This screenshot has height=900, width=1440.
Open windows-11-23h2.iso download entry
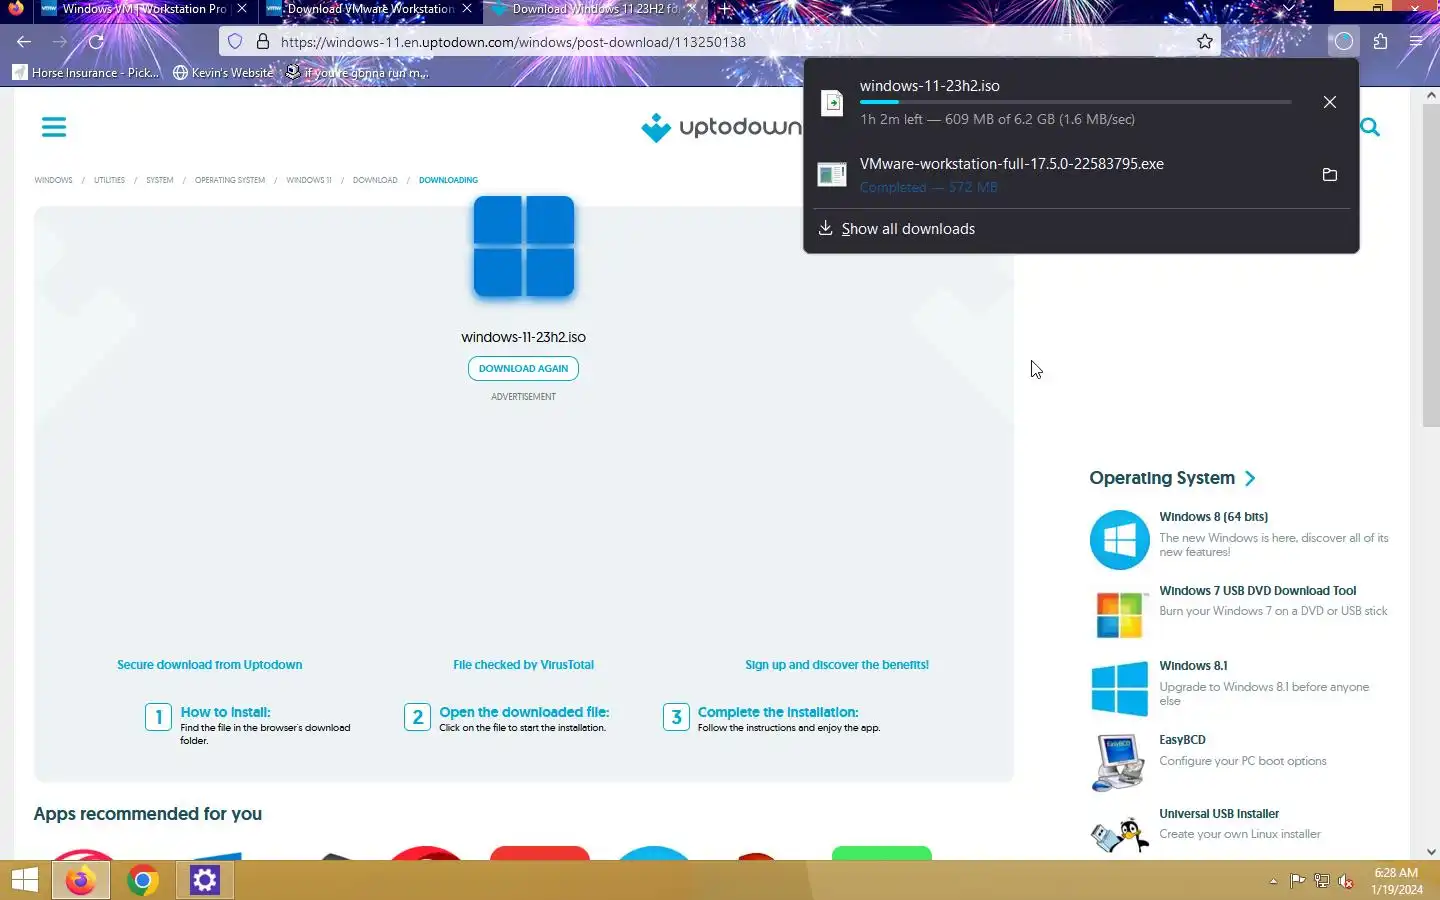[x=1060, y=102]
